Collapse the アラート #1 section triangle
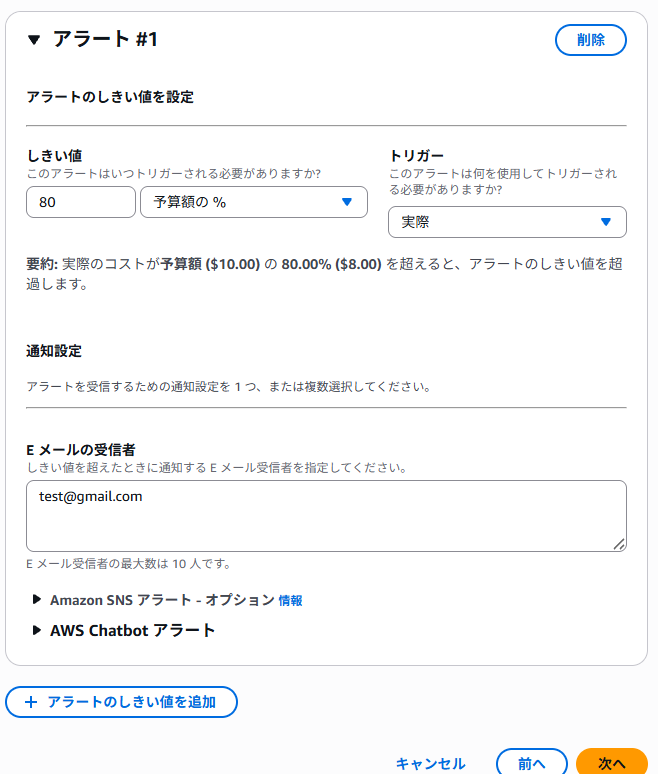 click(x=34, y=39)
